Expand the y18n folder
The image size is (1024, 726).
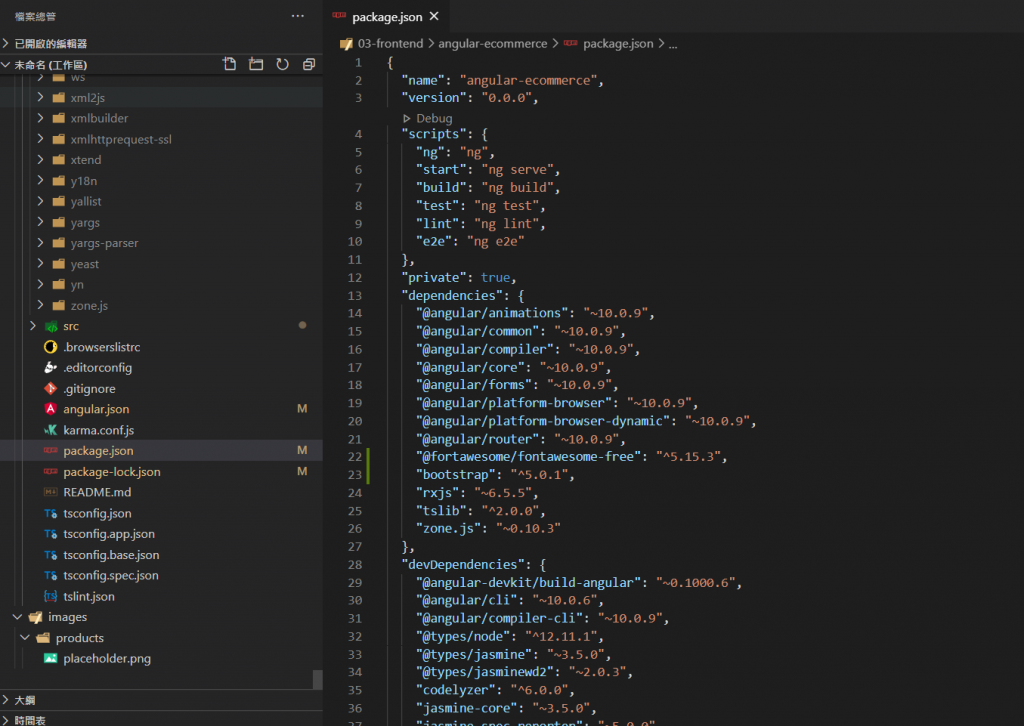[x=40, y=181]
